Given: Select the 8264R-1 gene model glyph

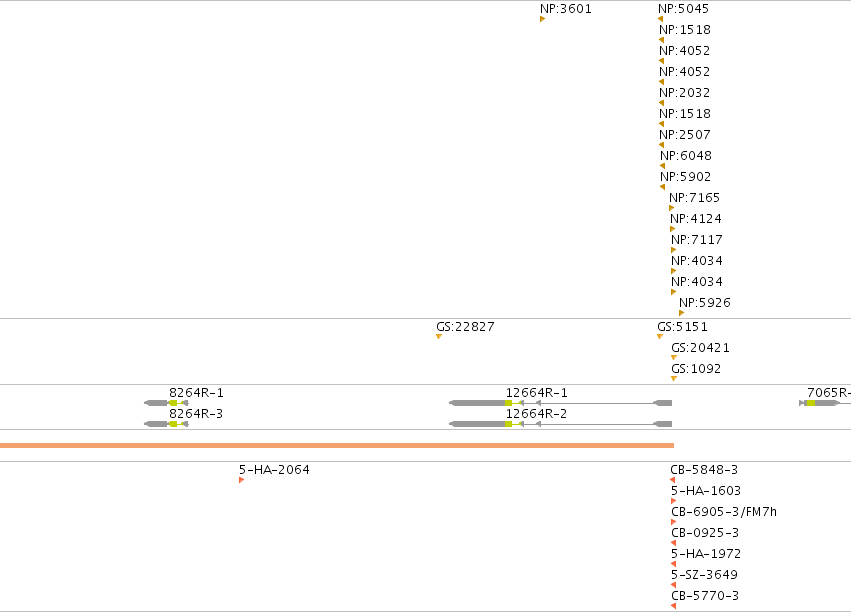Looking at the screenshot, I should coord(166,403).
